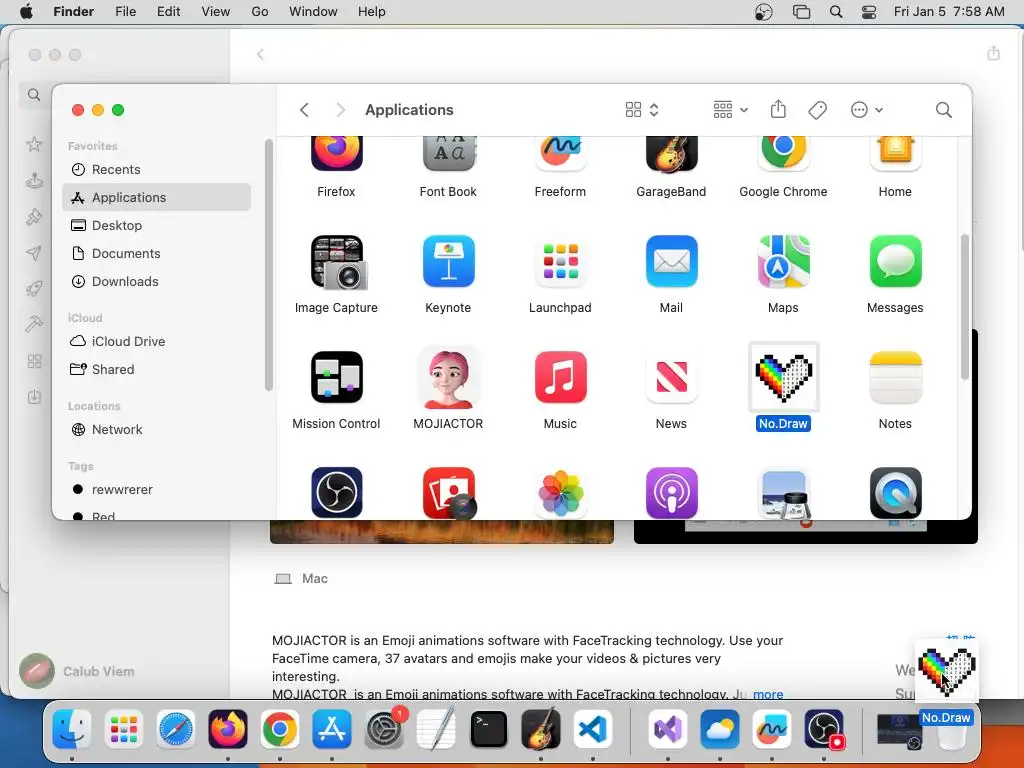The height and width of the screenshot is (768, 1024).
Task: Open Safari from the Dock
Action: click(176, 729)
